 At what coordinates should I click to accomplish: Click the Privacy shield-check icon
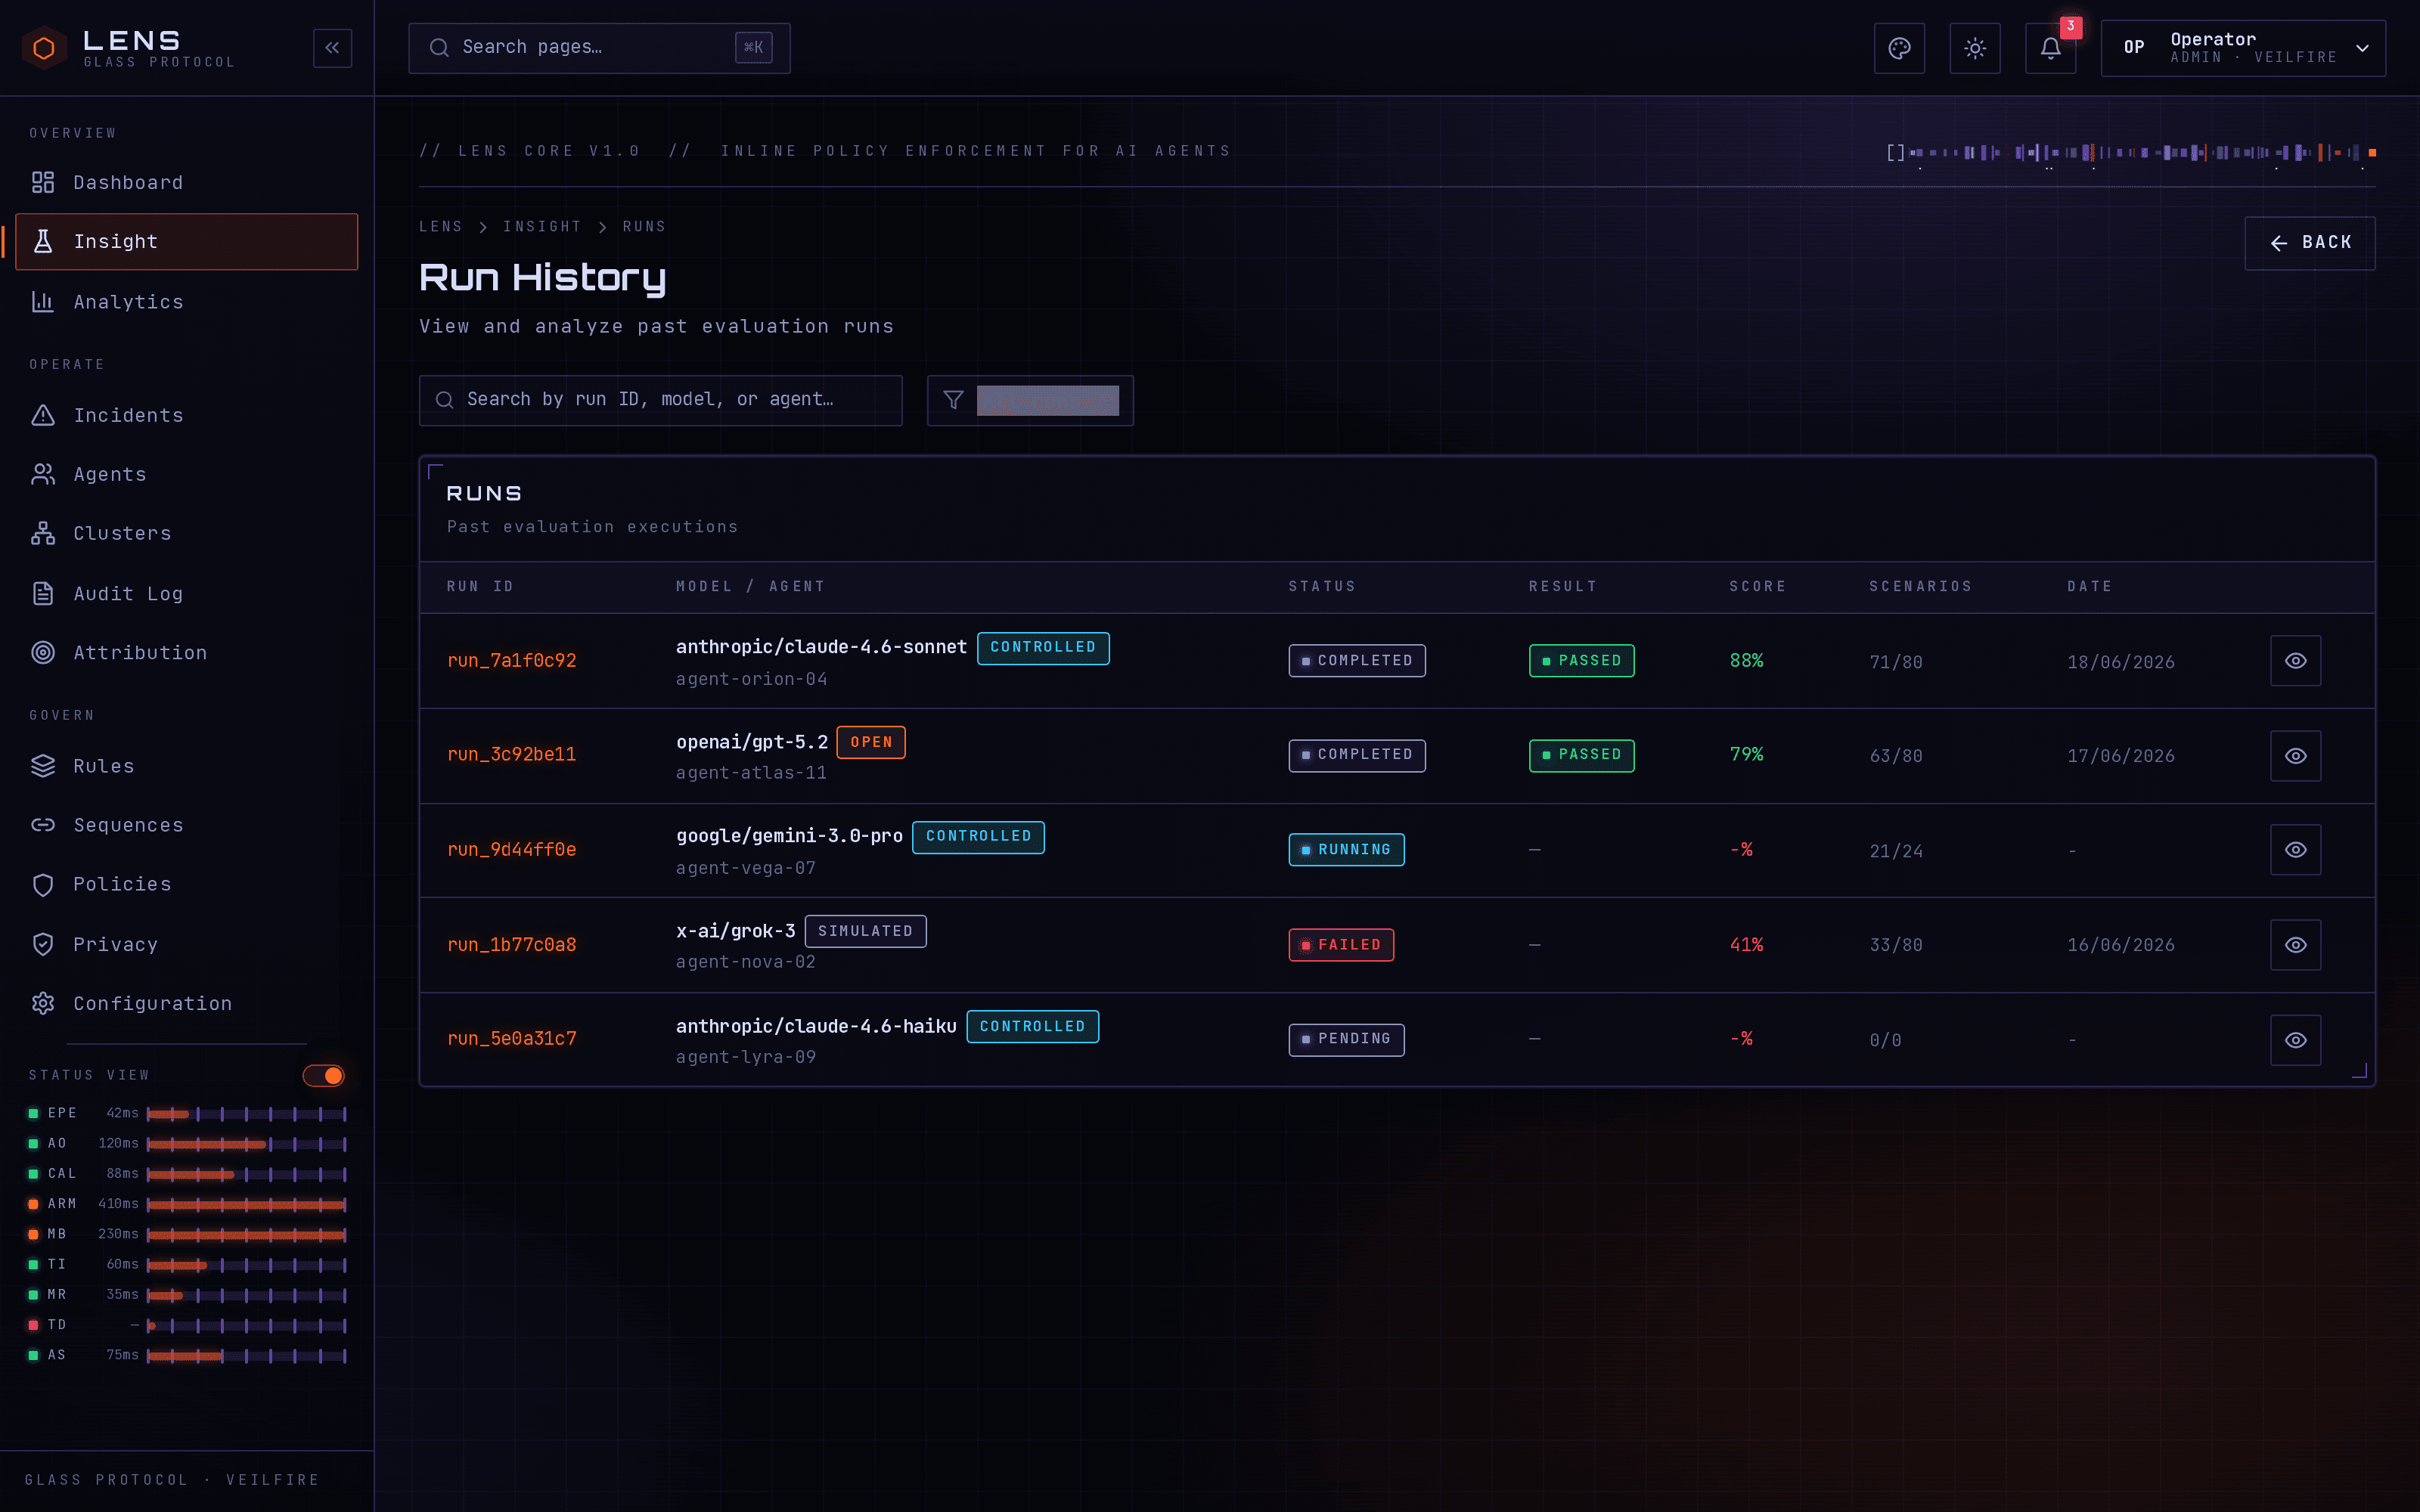tap(43, 944)
